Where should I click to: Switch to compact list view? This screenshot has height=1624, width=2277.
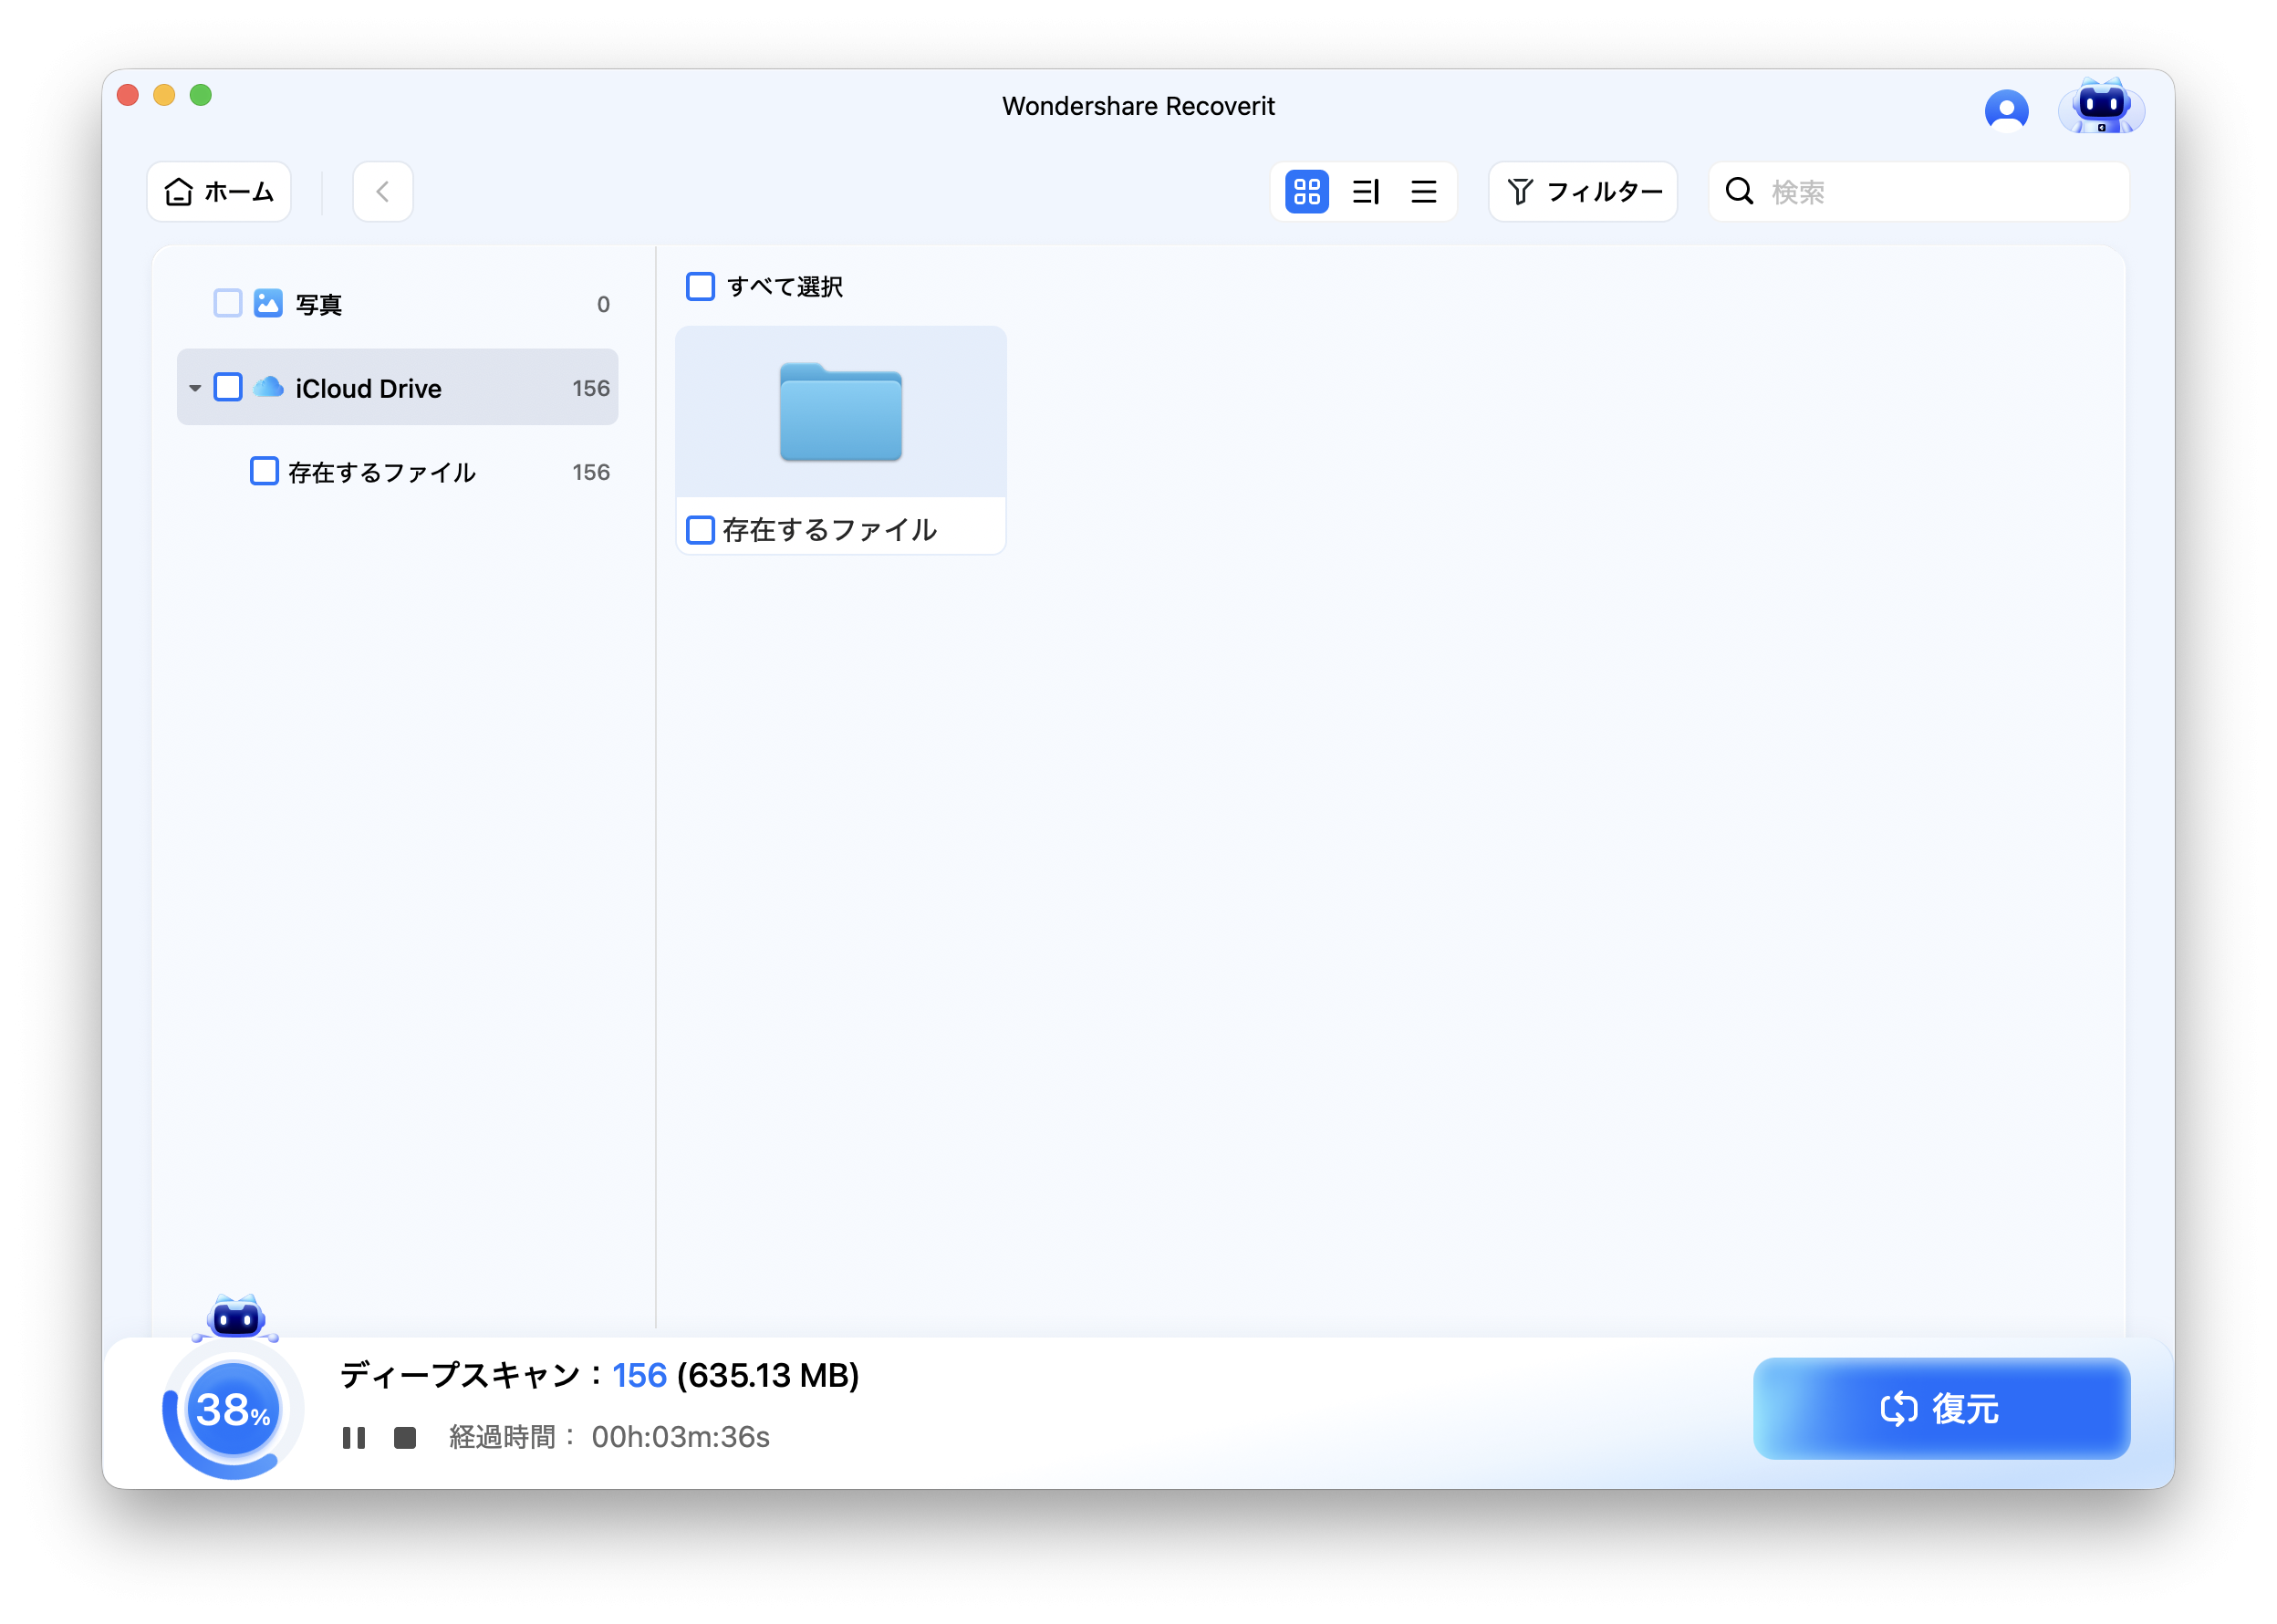(x=1423, y=191)
